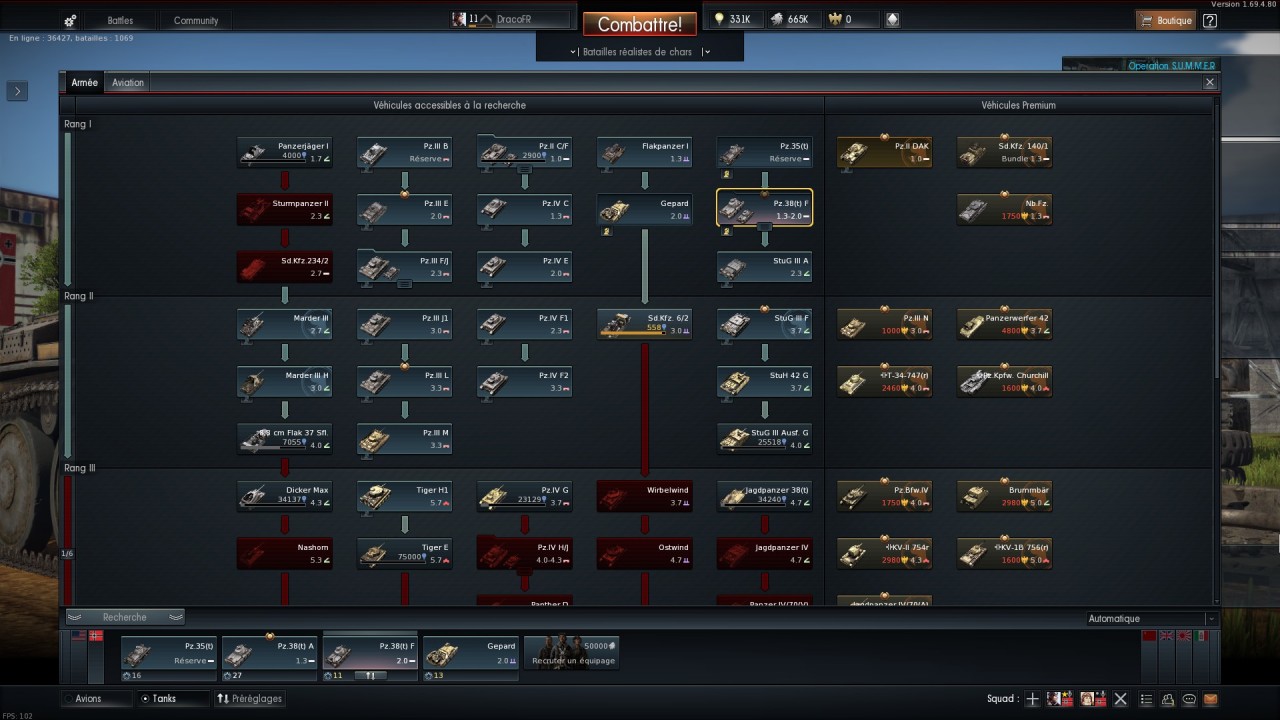Select the Marder III vehicle
Viewport: 1280px width, 720px height.
(285, 324)
